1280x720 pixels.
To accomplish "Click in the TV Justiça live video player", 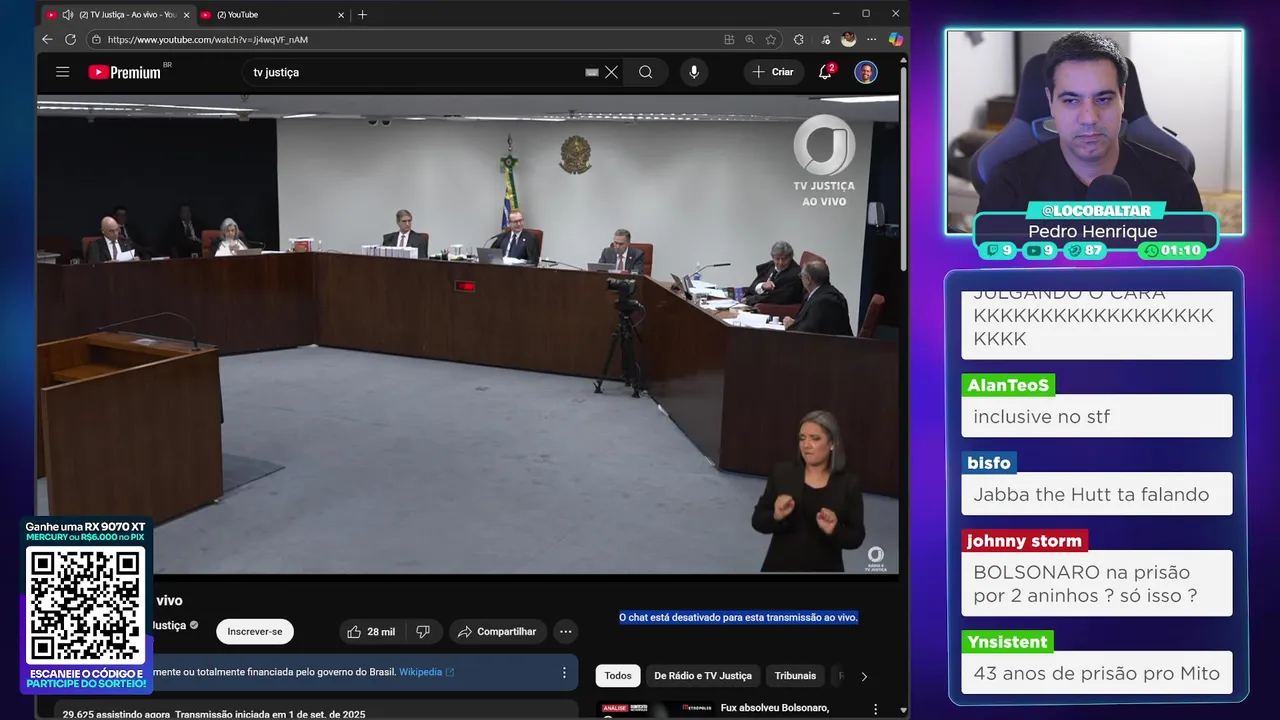I will click(468, 335).
